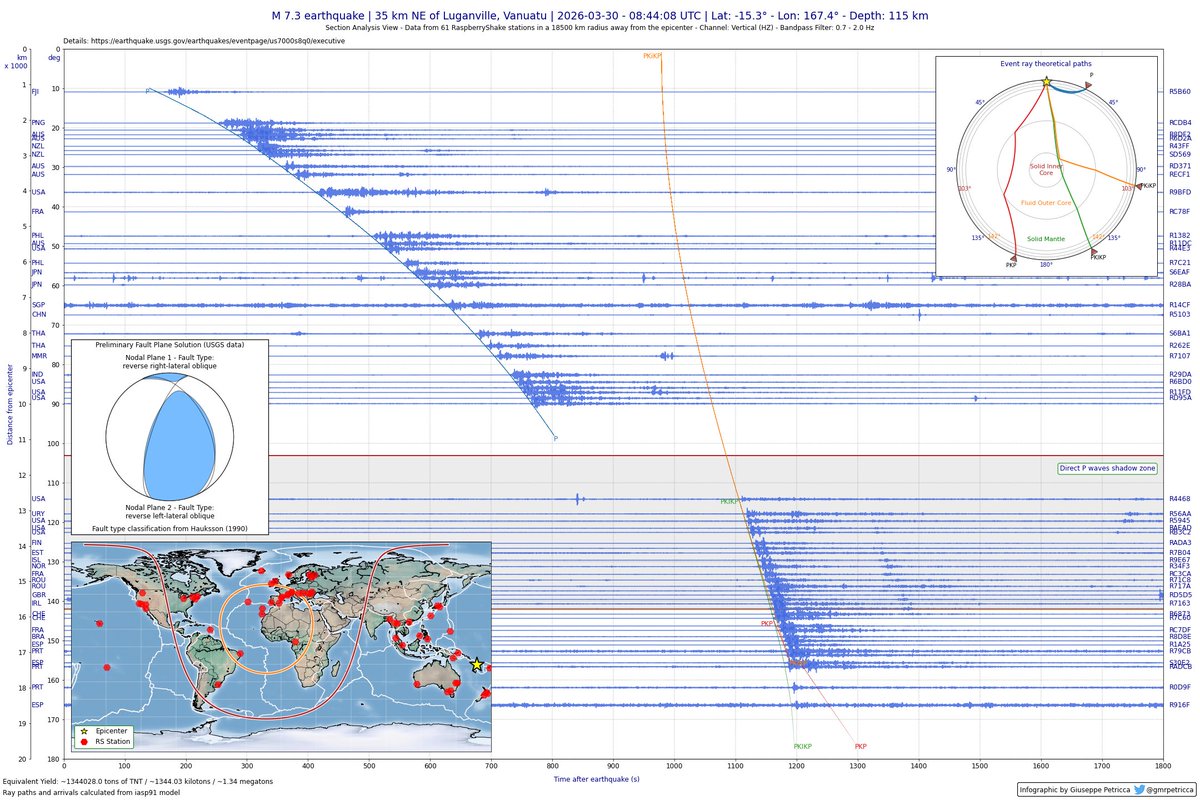The image size is (1200, 800).
Task: Click station code RCDB4
Action: click(1180, 123)
